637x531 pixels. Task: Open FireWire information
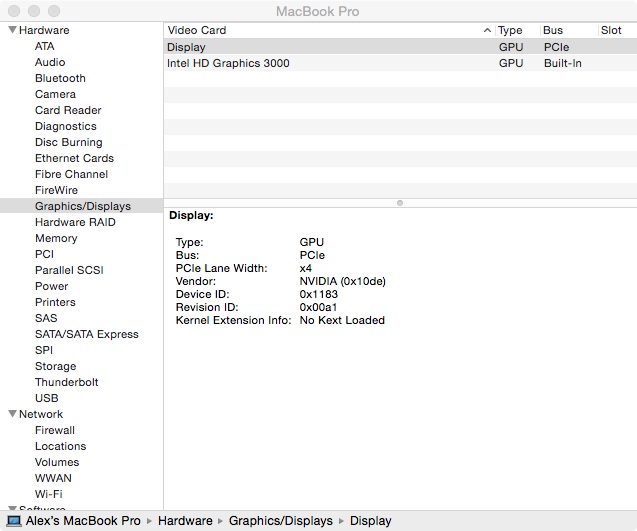click(56, 190)
